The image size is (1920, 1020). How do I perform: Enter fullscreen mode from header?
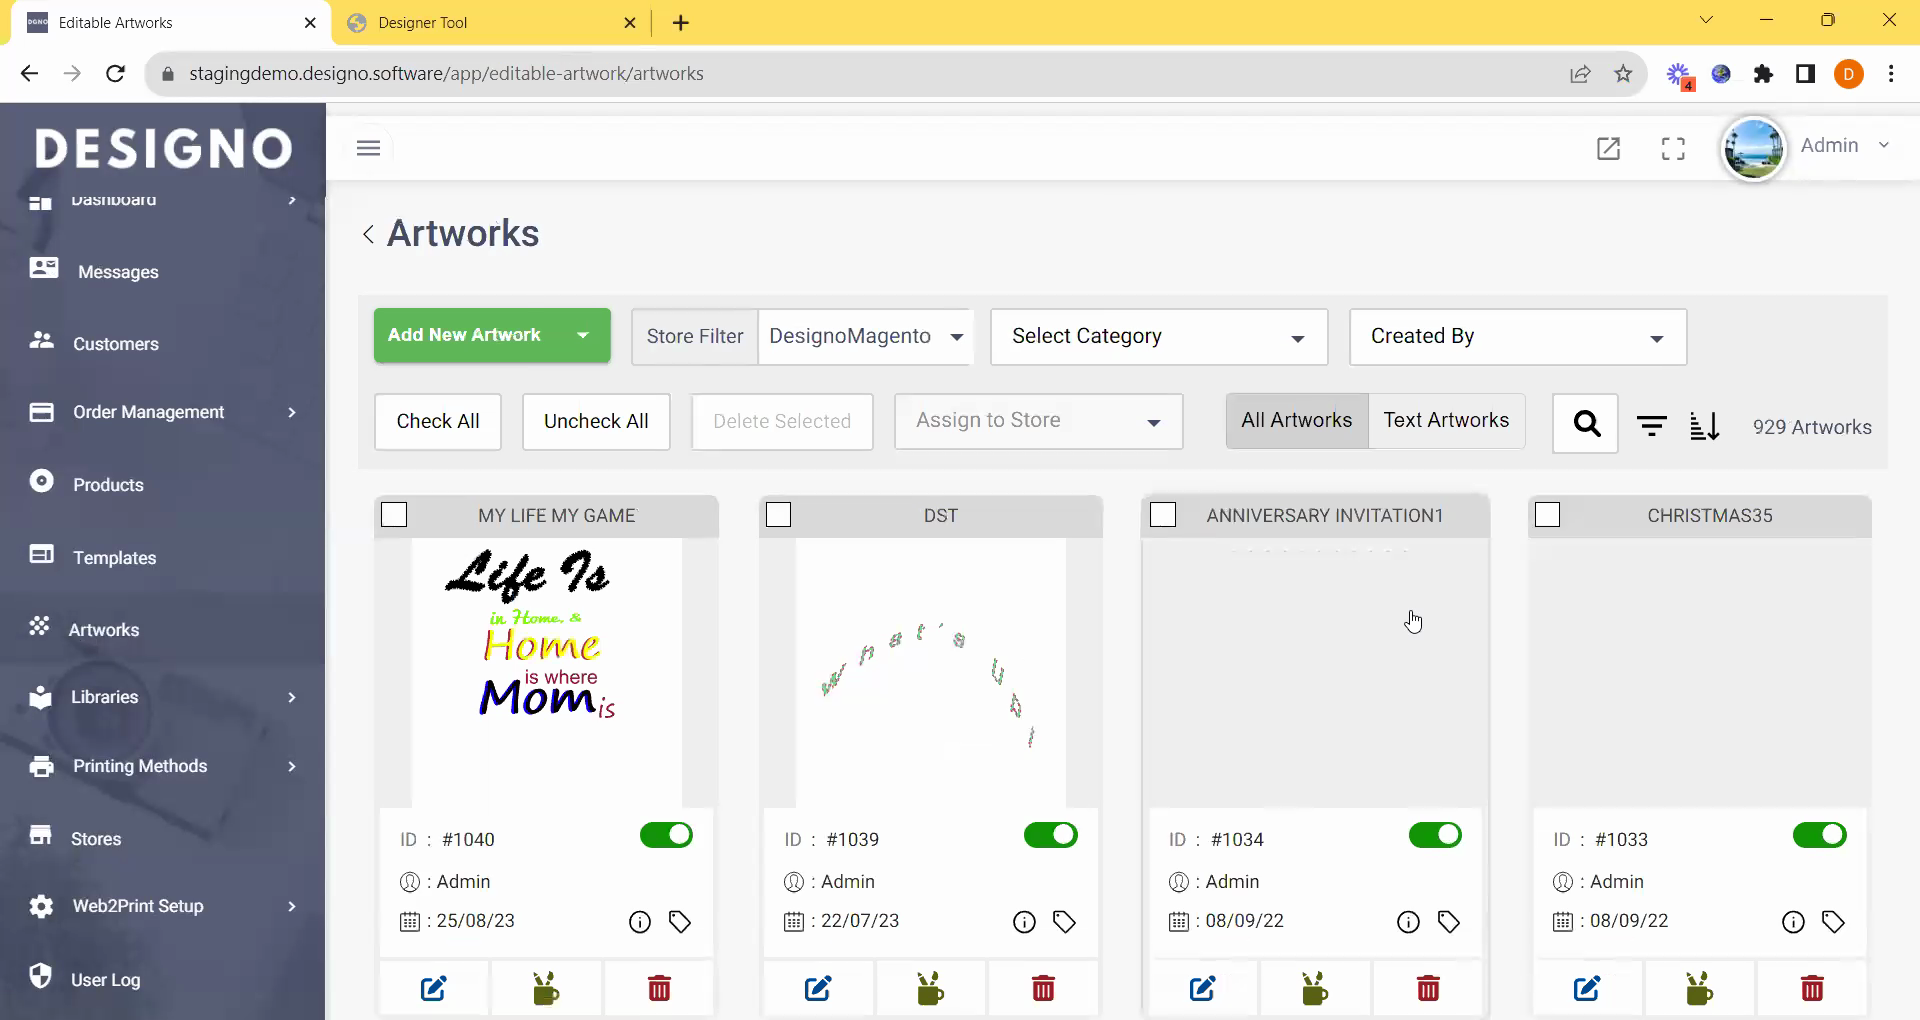[x=1673, y=149]
